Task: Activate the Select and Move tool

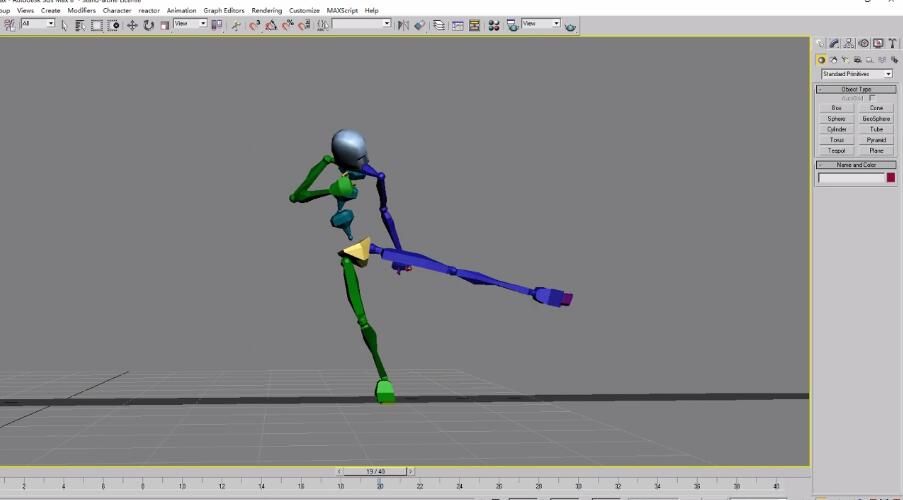Action: point(132,25)
